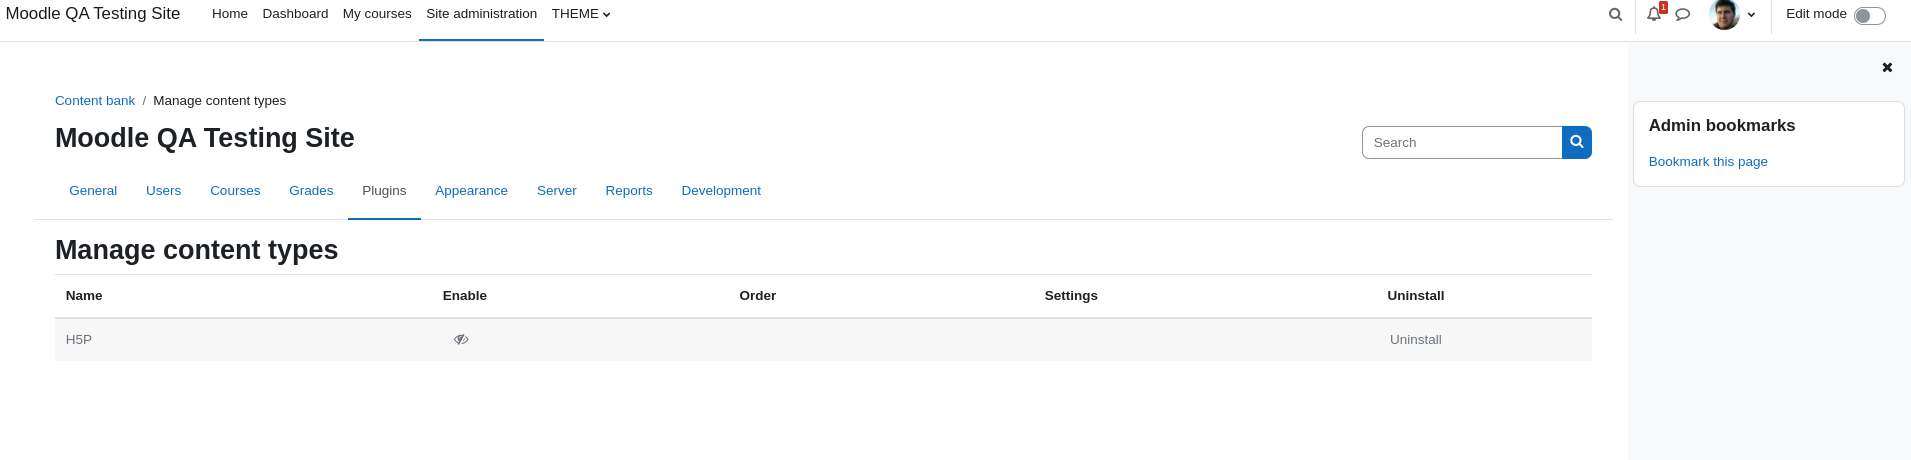Select the Users tab

tap(163, 191)
